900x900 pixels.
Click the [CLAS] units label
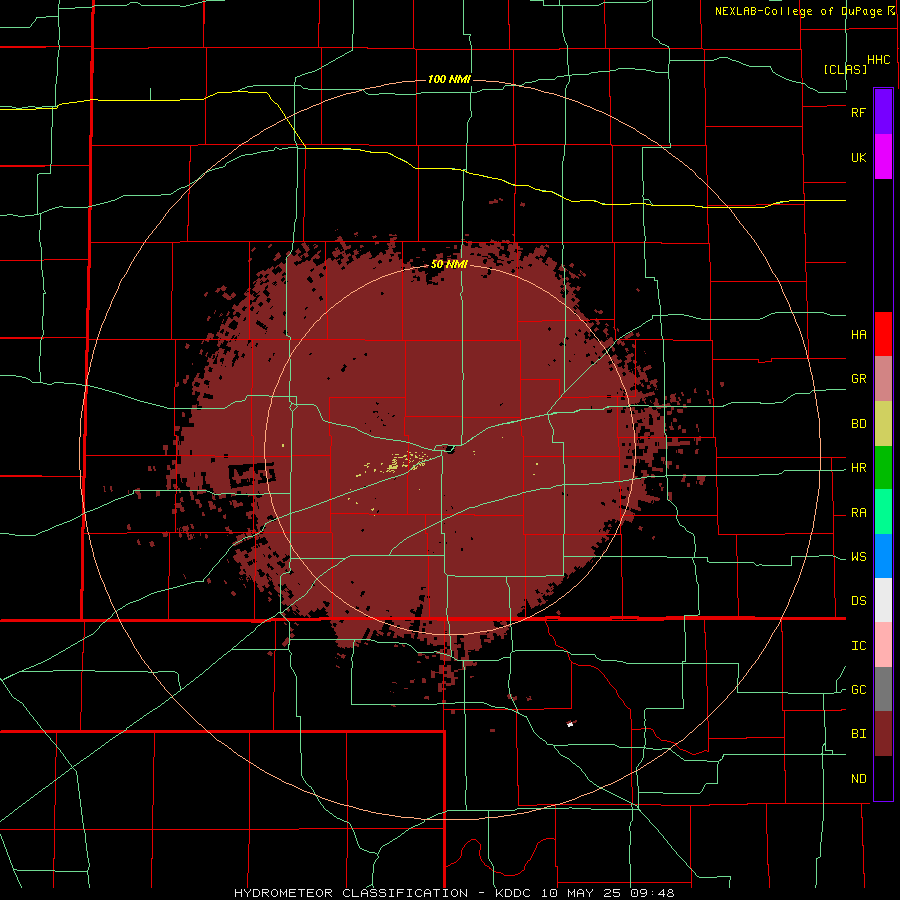(845, 69)
